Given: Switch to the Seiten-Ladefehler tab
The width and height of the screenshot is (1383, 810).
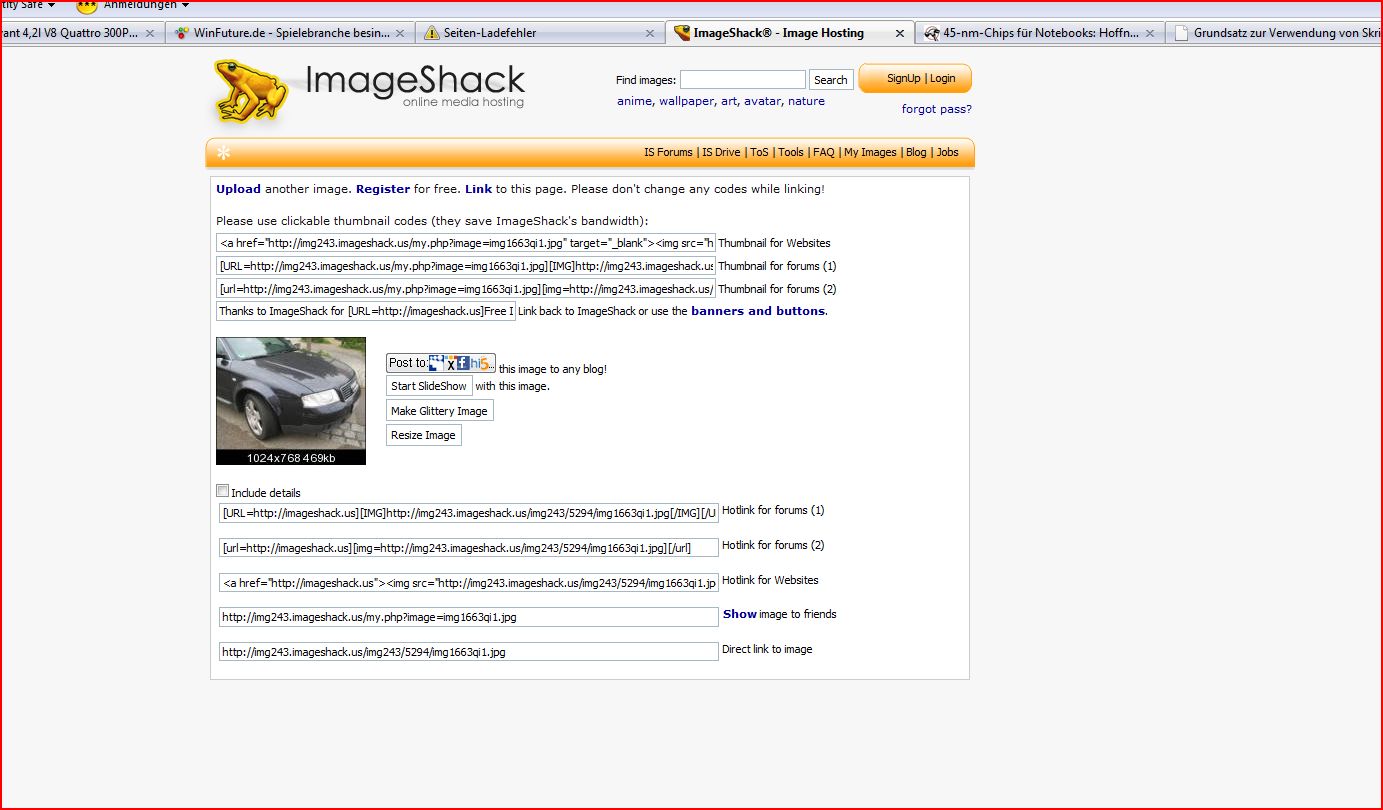Looking at the screenshot, I should coord(540,33).
